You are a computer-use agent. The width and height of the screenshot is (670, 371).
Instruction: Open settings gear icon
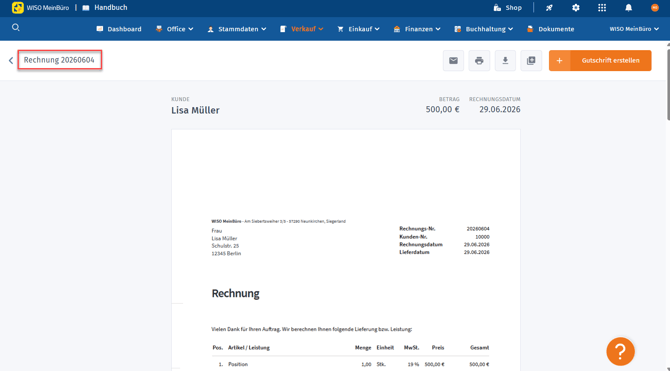tap(576, 8)
